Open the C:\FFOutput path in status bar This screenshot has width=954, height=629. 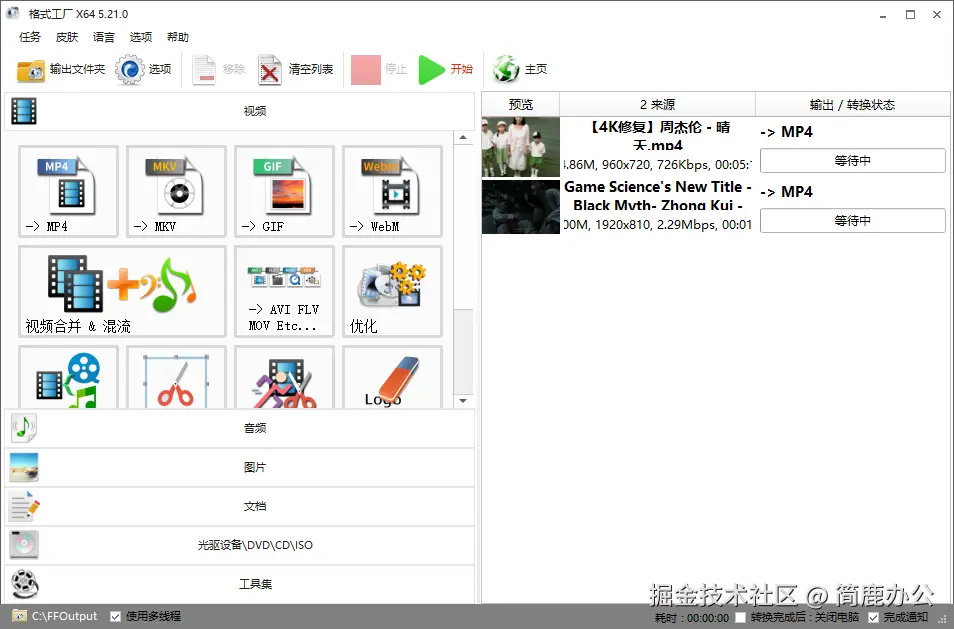tap(64, 616)
